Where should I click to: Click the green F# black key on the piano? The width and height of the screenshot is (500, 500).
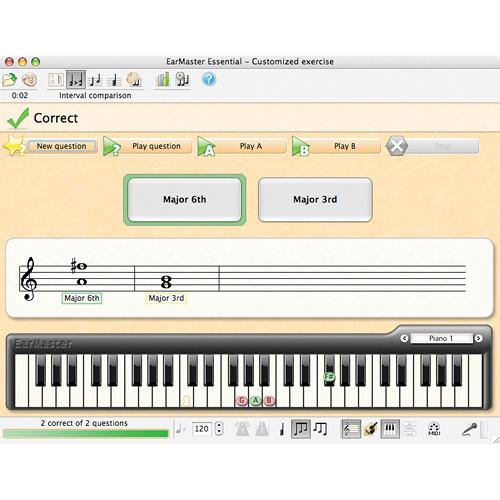point(329,377)
